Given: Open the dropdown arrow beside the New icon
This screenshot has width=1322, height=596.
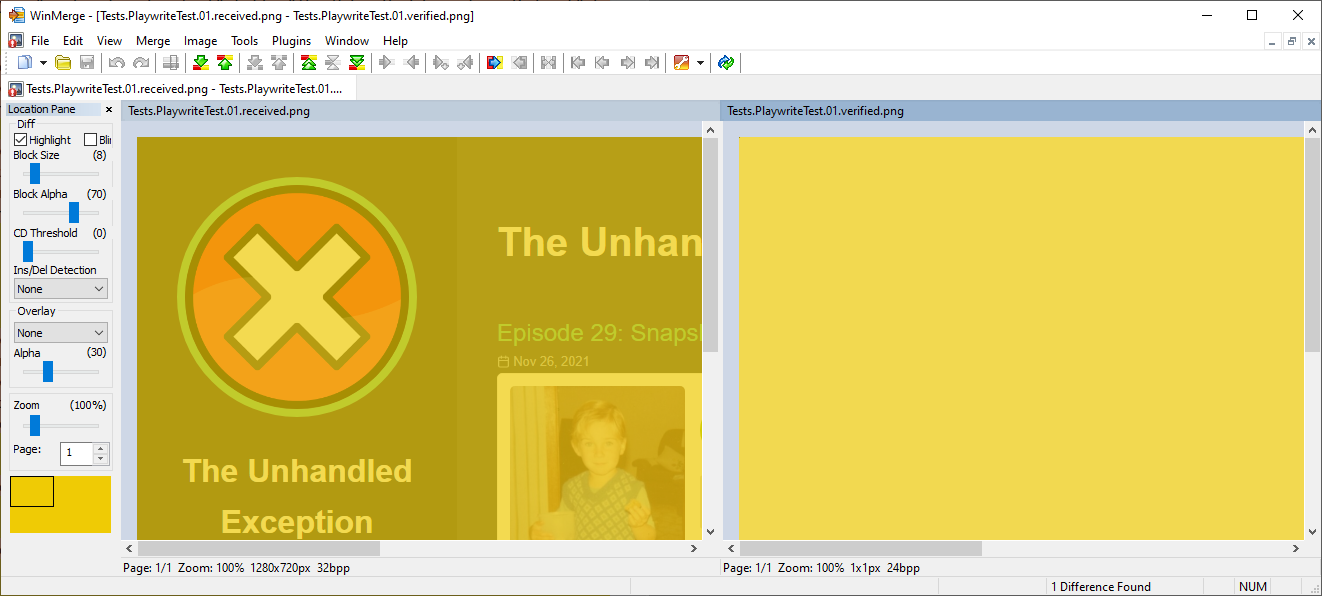Looking at the screenshot, I should (x=43, y=63).
